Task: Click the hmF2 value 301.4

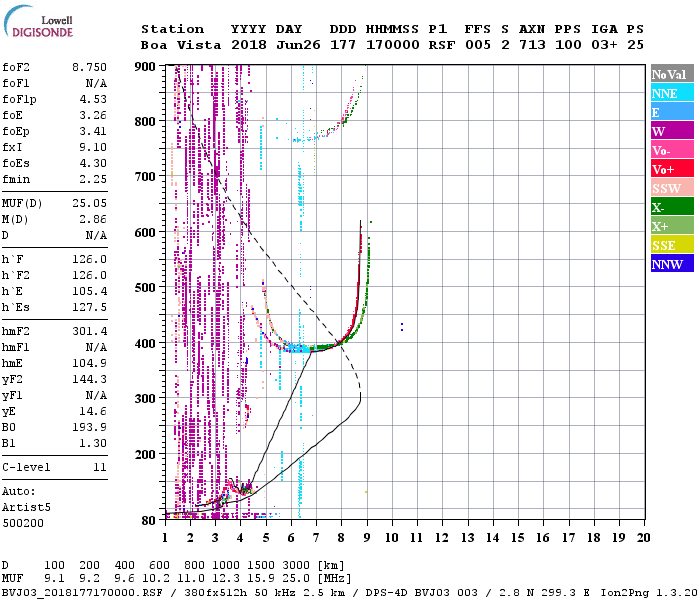Action: click(89, 332)
